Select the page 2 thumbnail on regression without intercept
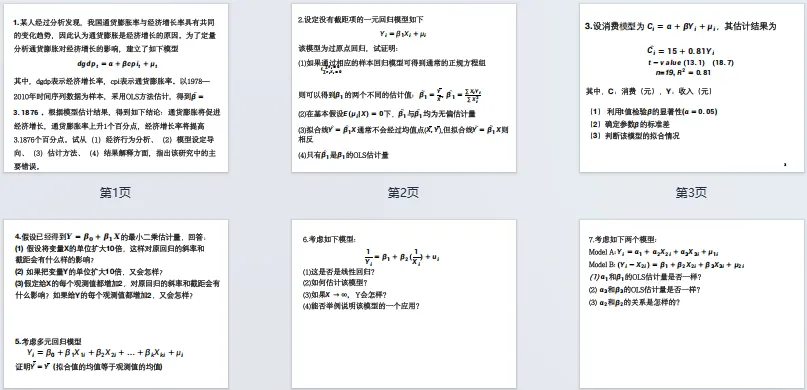The width and height of the screenshot is (807, 390). click(x=404, y=88)
